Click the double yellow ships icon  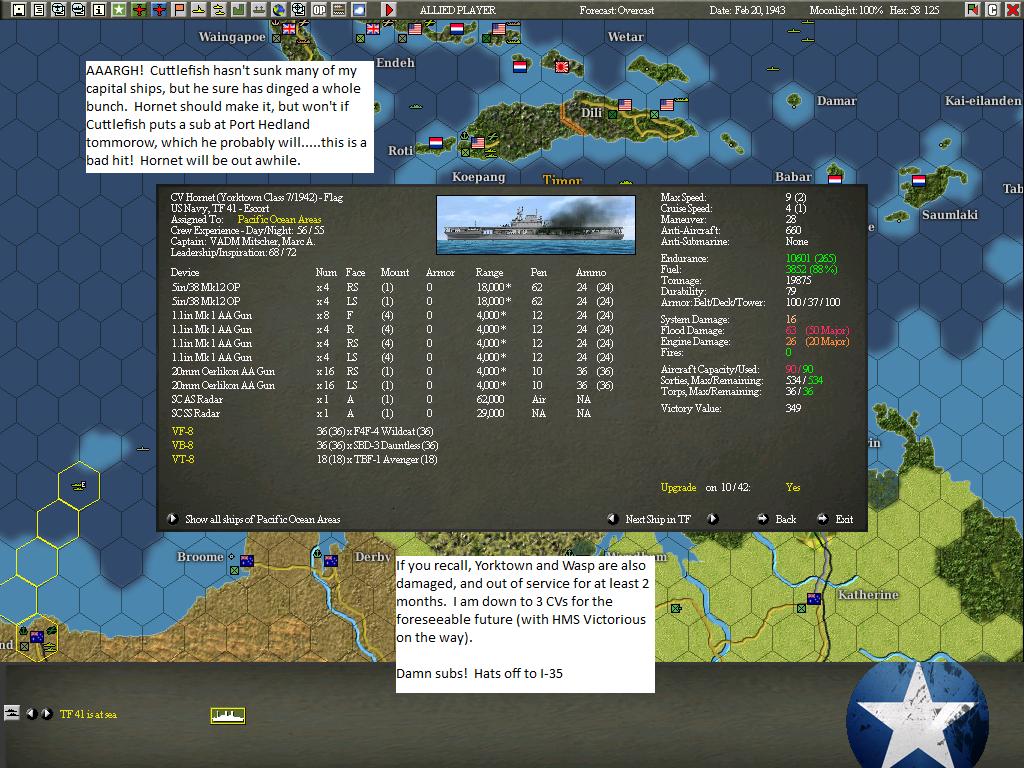point(219,10)
